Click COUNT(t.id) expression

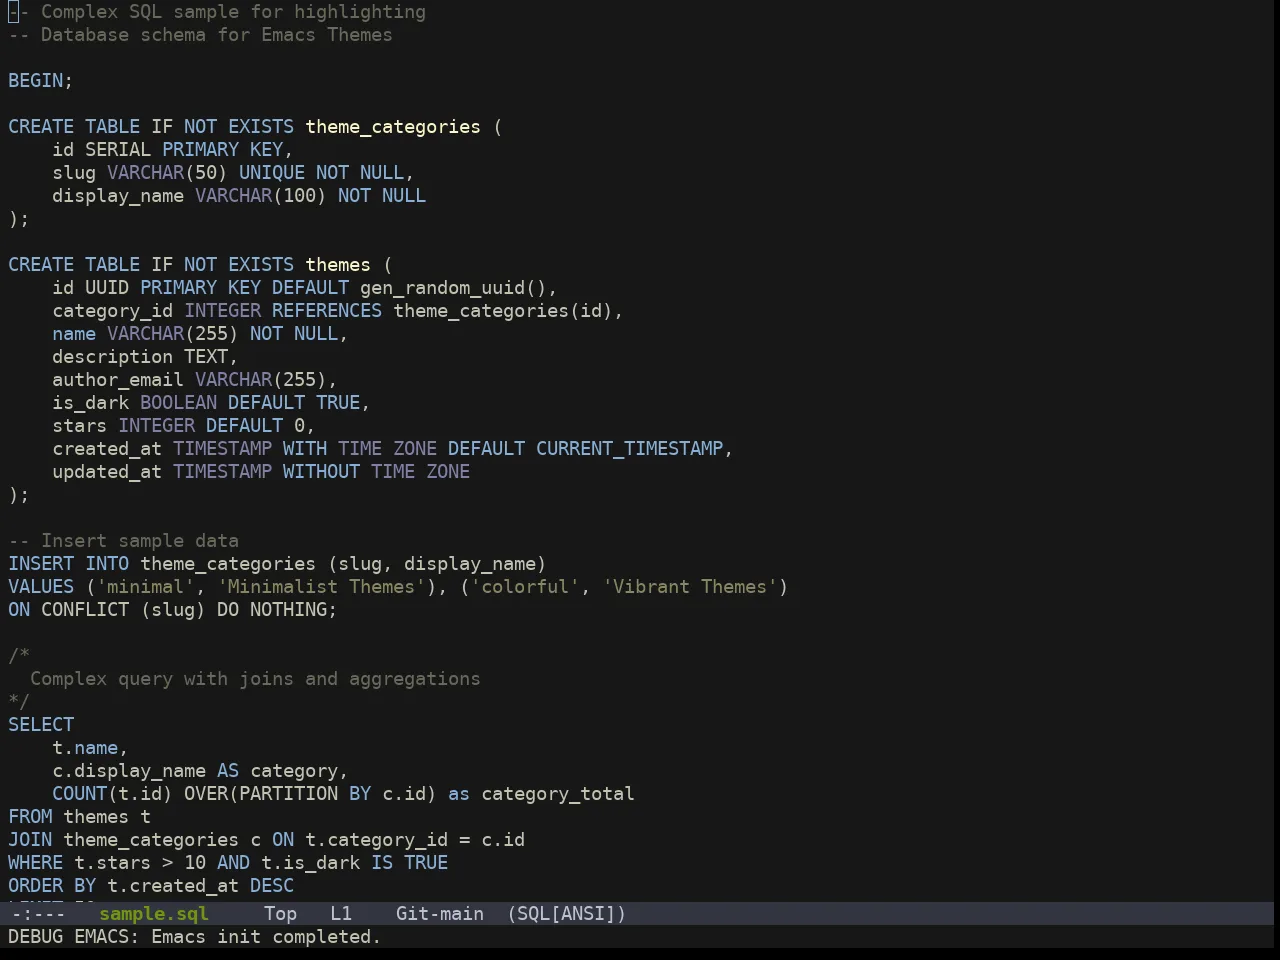coord(113,794)
